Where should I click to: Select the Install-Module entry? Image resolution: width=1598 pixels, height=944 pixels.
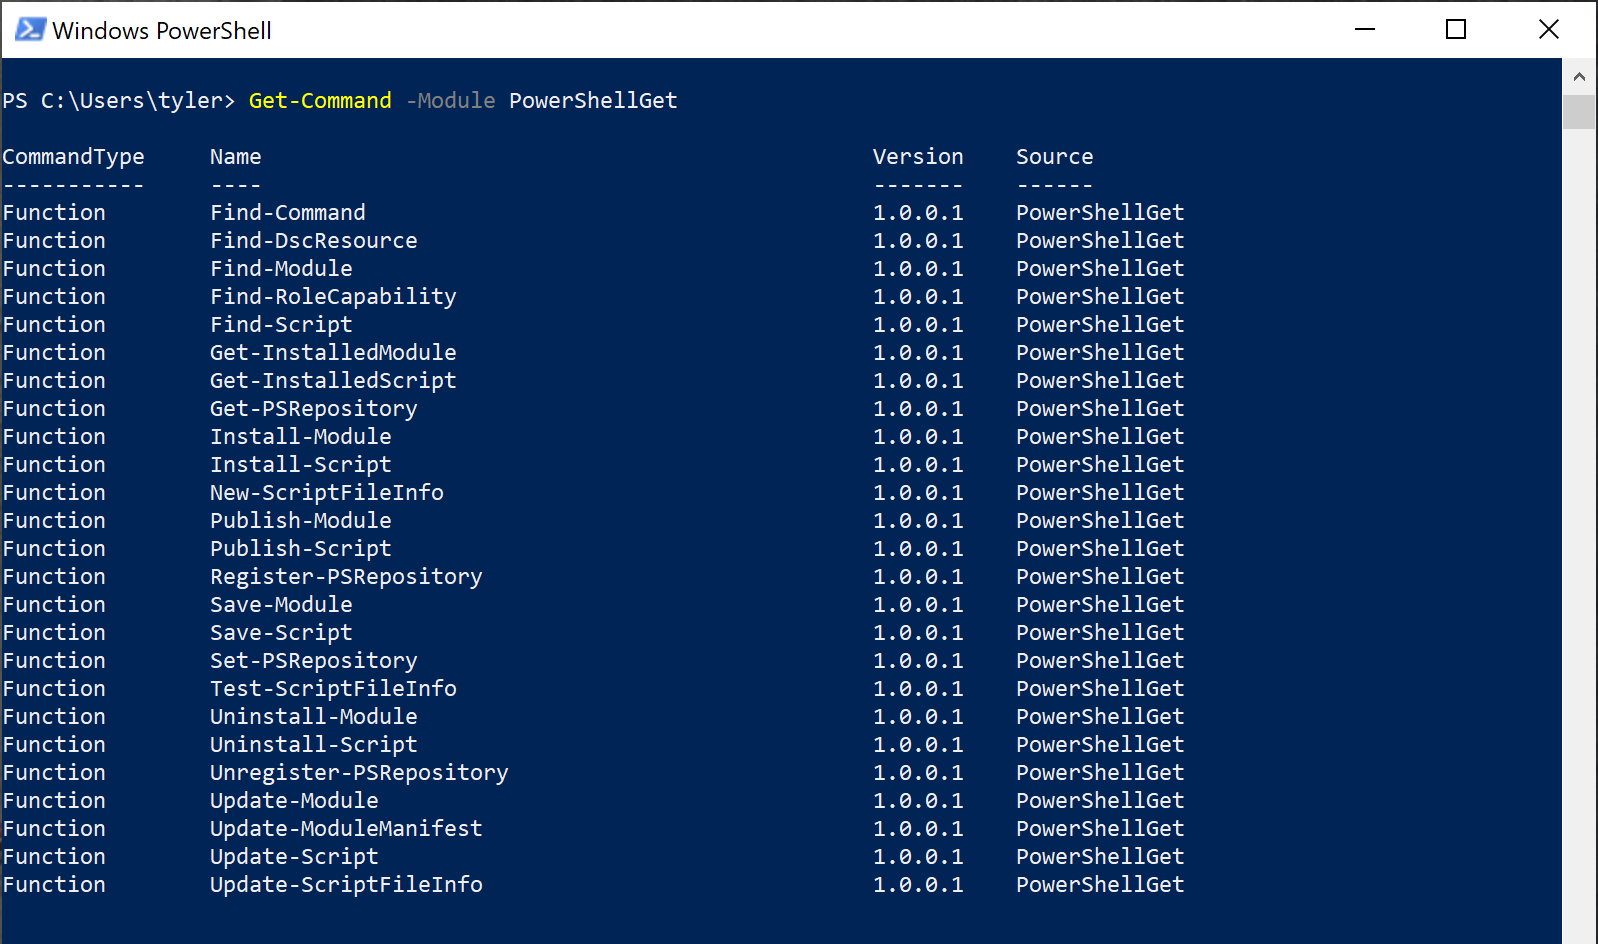point(301,437)
